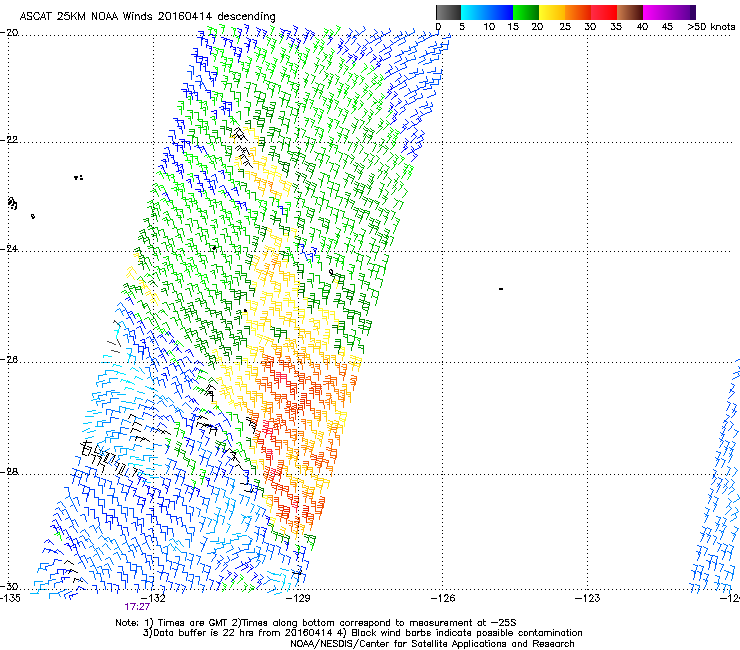Click the -30 latitude axis label

pos(9,586)
